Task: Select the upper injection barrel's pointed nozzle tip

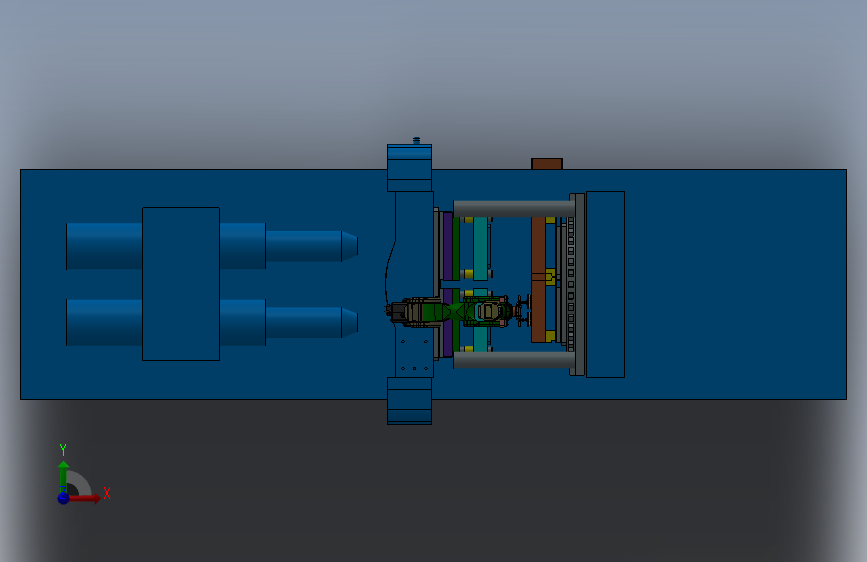Action: tap(349, 246)
